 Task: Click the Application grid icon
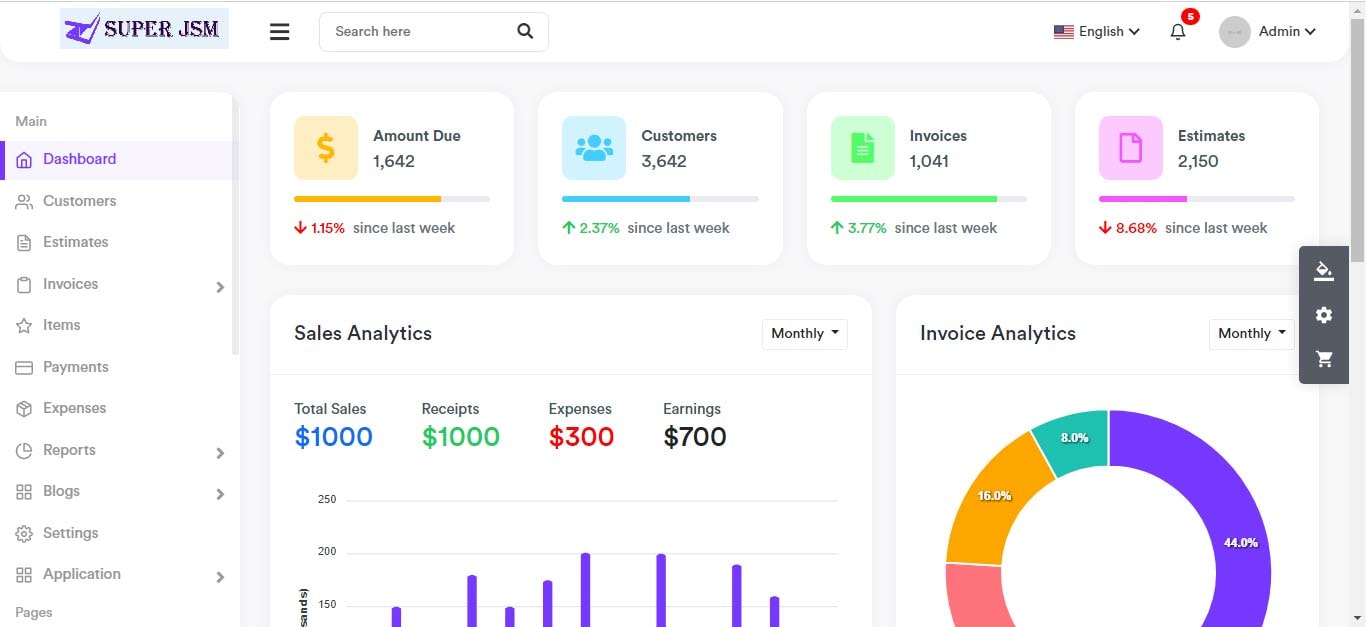coord(24,575)
